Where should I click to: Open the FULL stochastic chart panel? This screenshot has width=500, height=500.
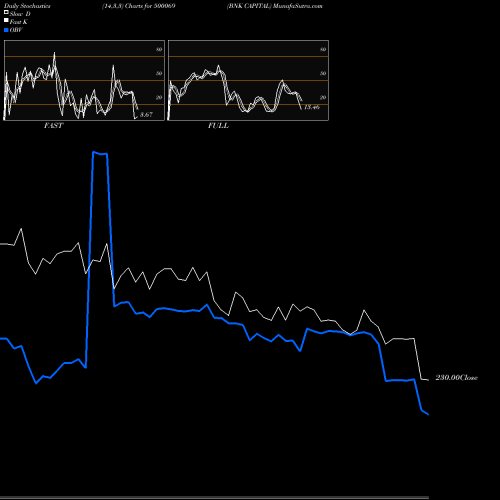[x=248, y=80]
